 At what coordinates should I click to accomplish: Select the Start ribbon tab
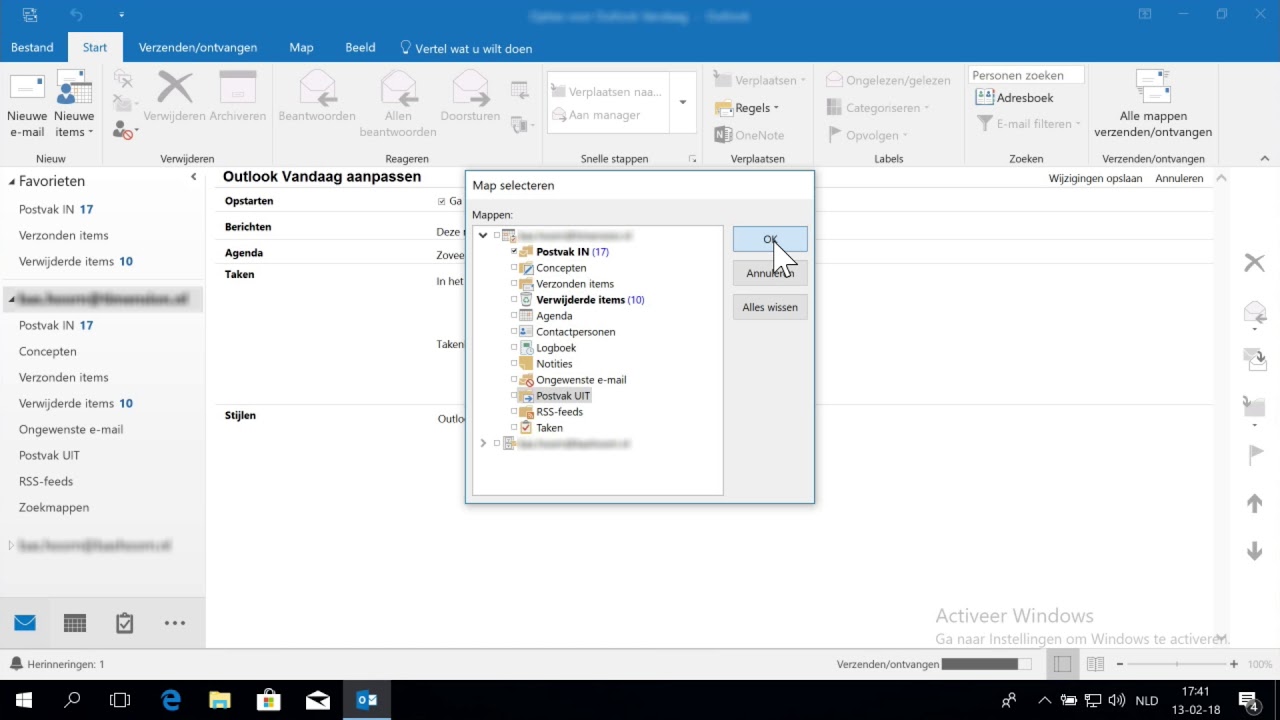(x=95, y=47)
